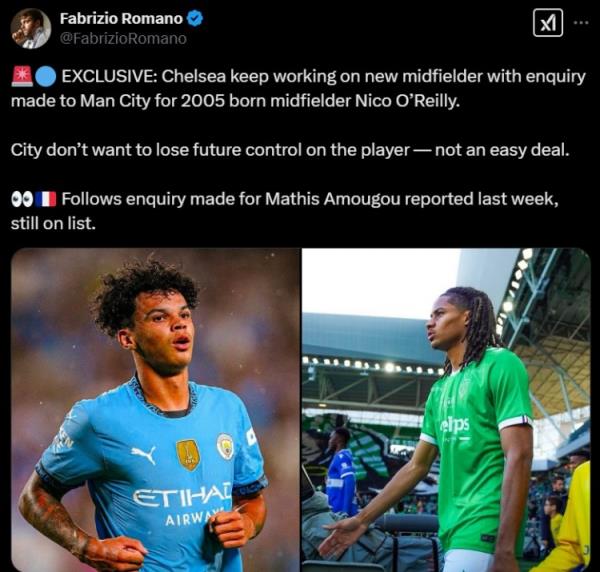This screenshot has width=600, height=572.
Task: Open the Grok AI icon
Action: coord(547,24)
